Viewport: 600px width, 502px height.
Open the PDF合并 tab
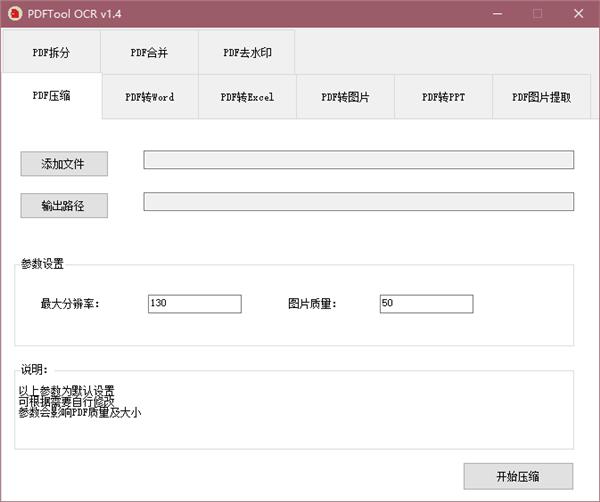pos(150,52)
